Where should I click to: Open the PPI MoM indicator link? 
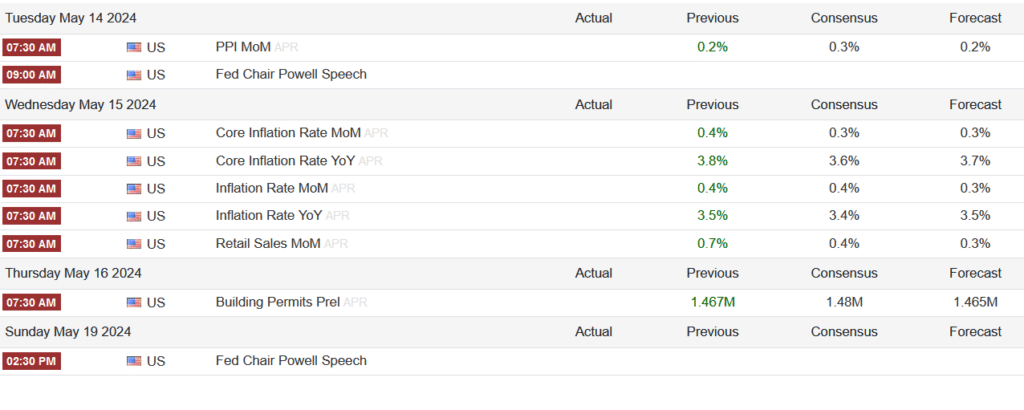tap(243, 47)
